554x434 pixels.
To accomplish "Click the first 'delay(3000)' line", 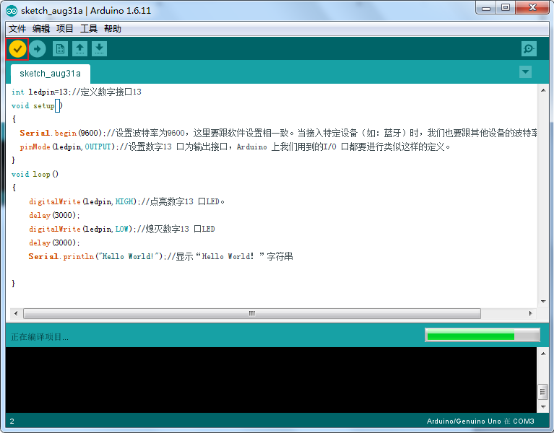I will [x=54, y=215].
